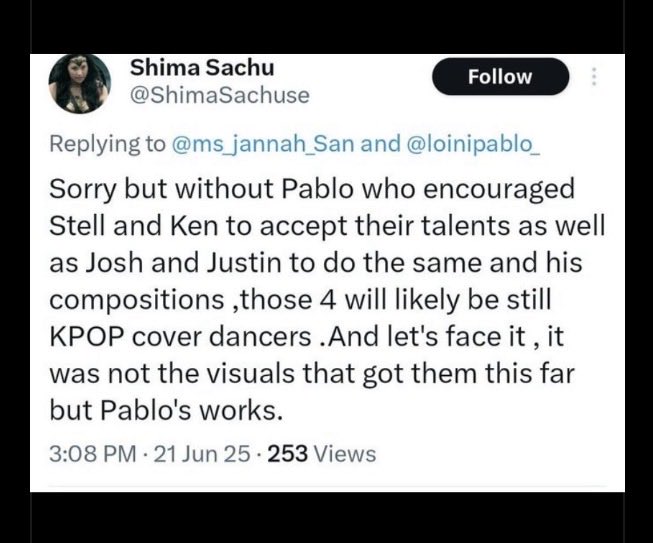Click the 253 view count number
The height and width of the screenshot is (543, 653).
[x=288, y=453]
